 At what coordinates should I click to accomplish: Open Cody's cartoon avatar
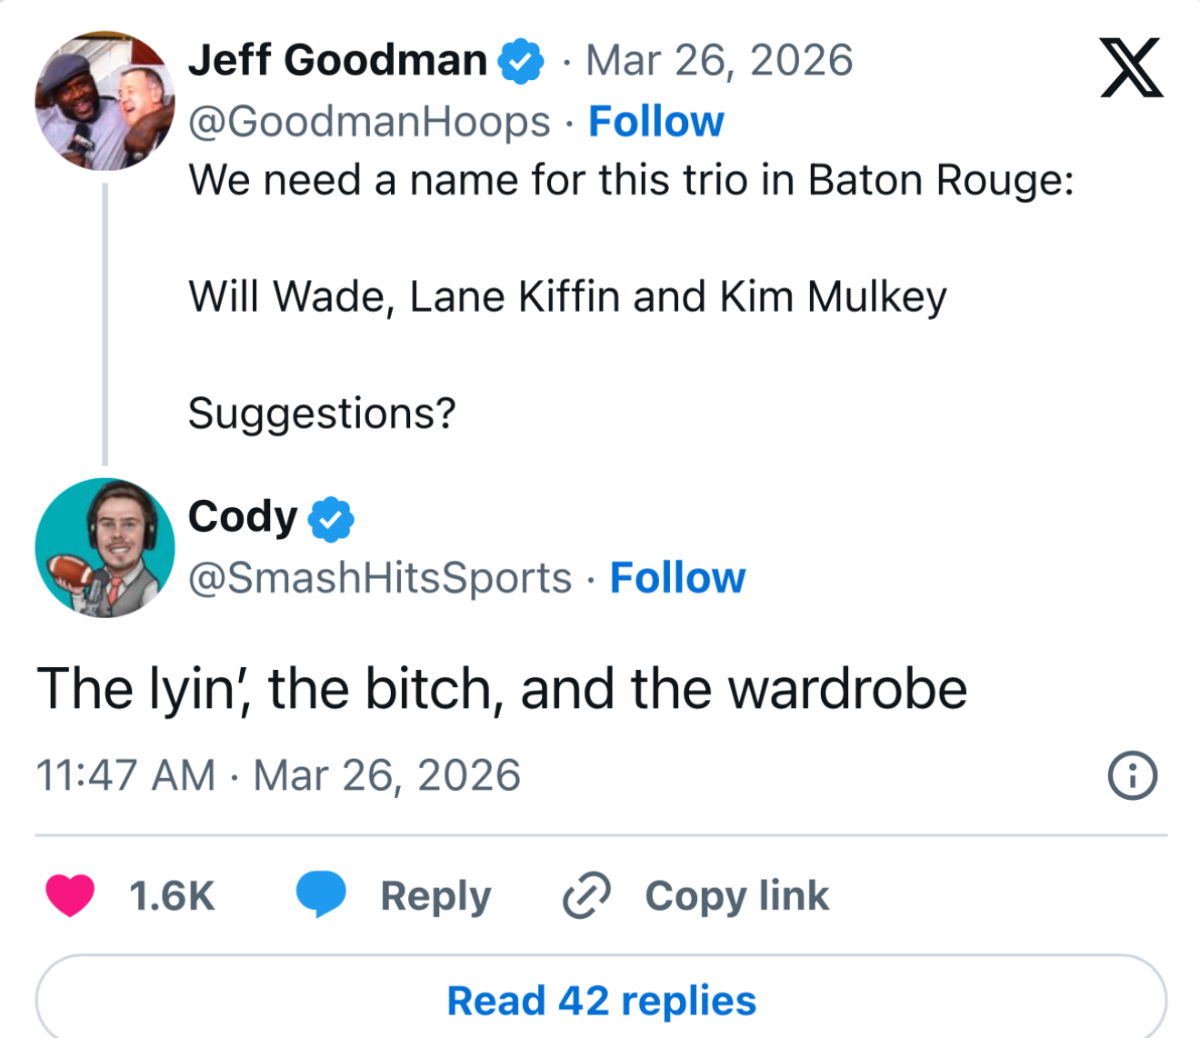tap(104, 547)
